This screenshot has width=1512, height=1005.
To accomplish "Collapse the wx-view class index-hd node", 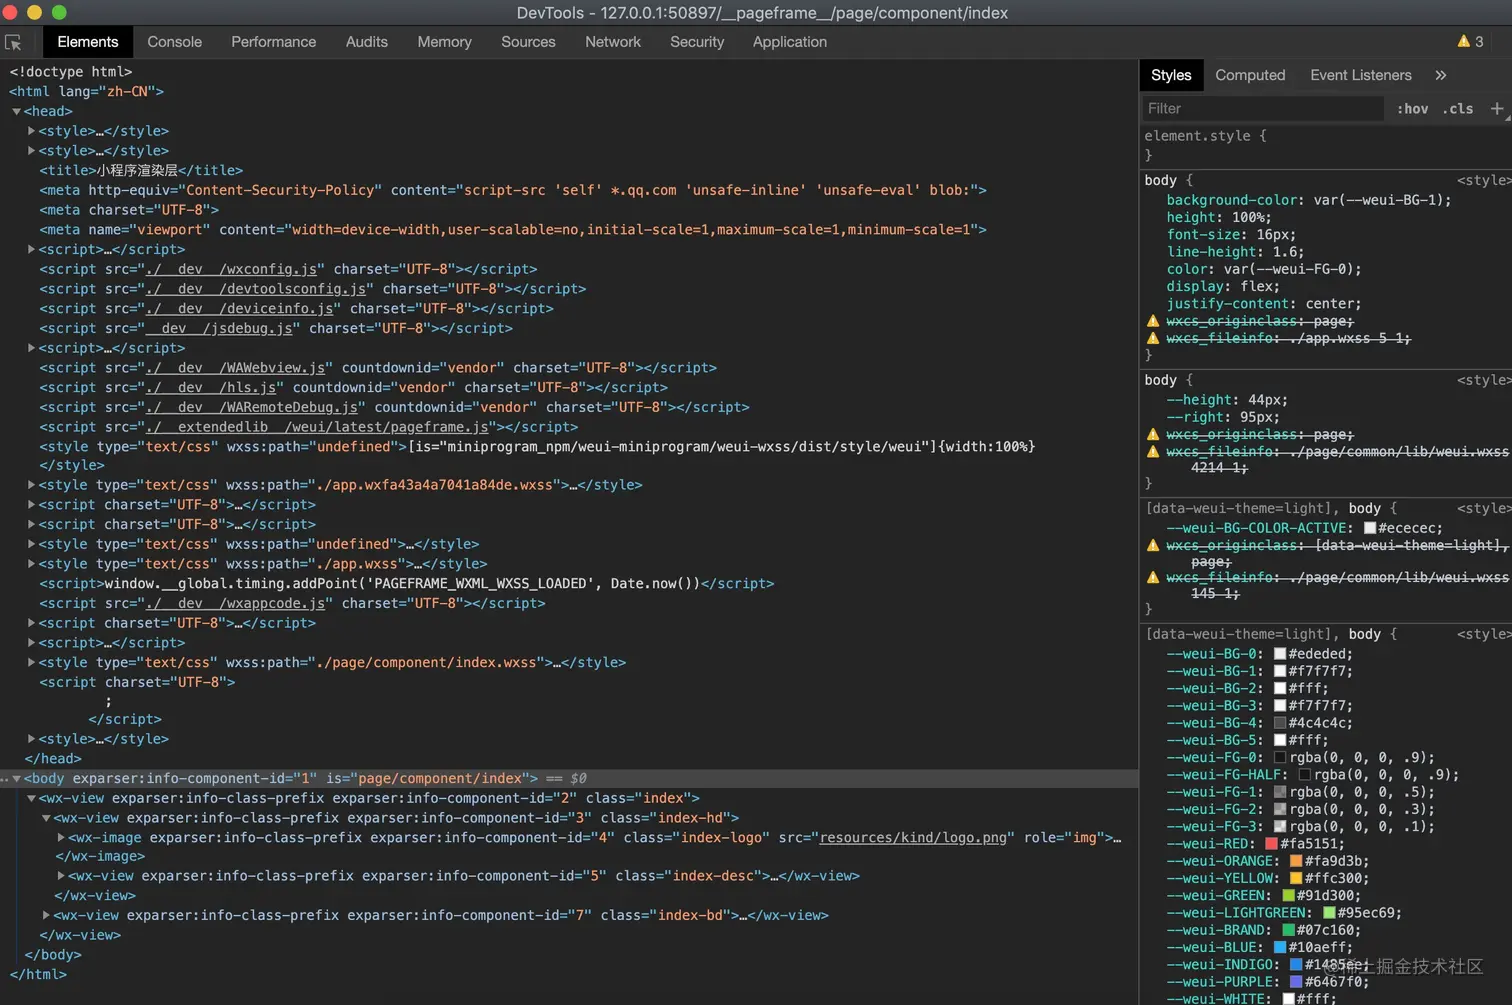I will 46,818.
